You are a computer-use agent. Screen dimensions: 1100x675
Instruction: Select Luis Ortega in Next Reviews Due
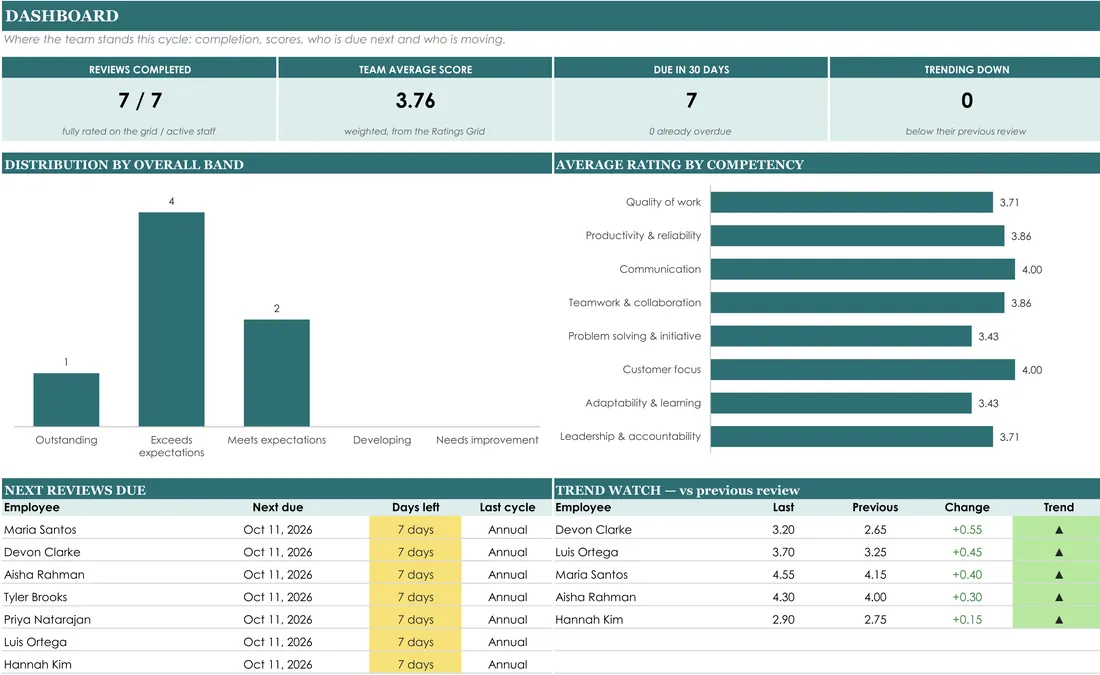35,642
